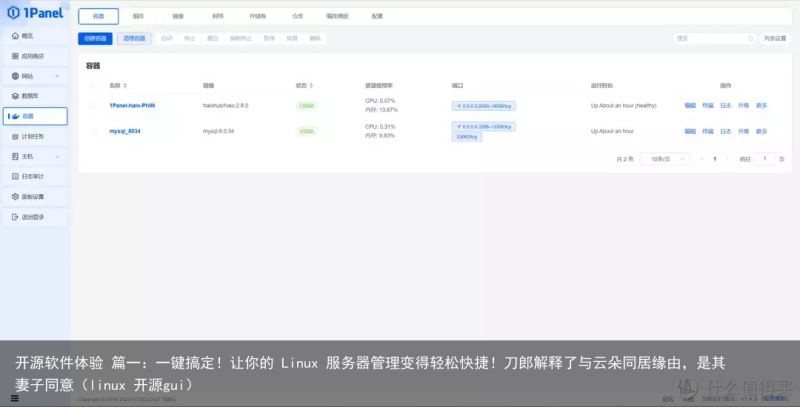
Task: Click the 暂停 pause button in toolbar
Action: point(269,38)
